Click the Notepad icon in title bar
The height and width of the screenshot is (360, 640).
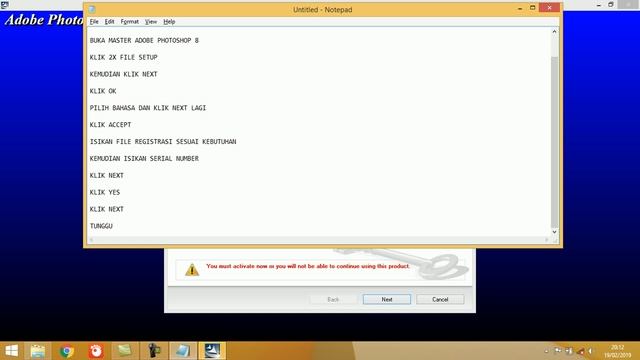[x=92, y=9]
